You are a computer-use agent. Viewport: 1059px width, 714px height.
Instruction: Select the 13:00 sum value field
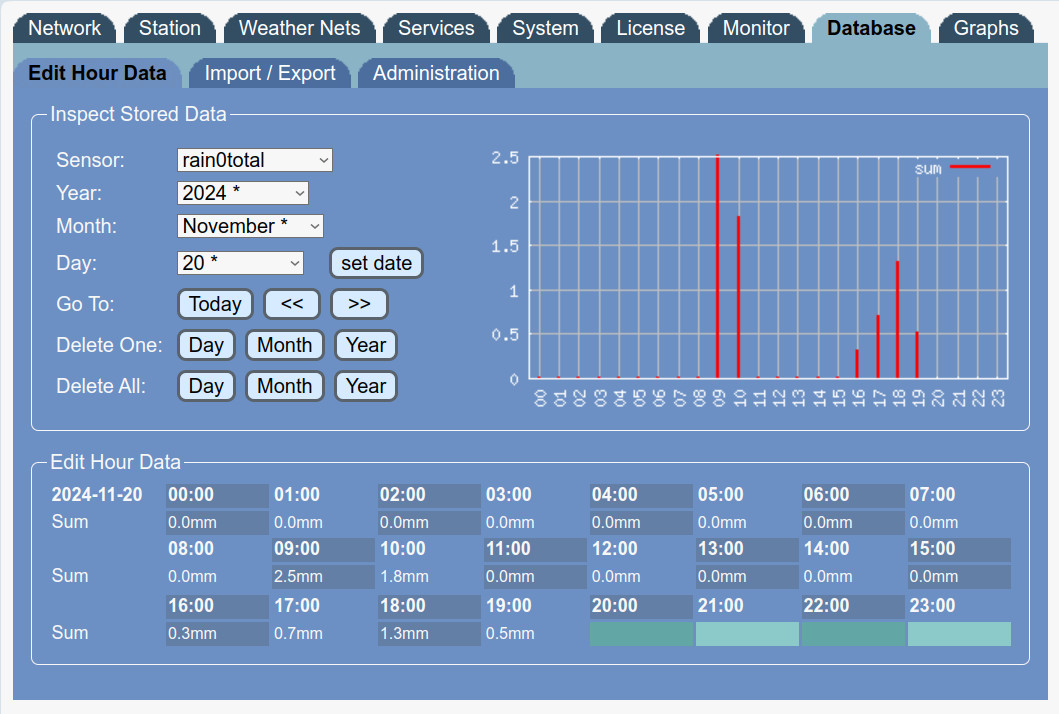click(x=748, y=577)
